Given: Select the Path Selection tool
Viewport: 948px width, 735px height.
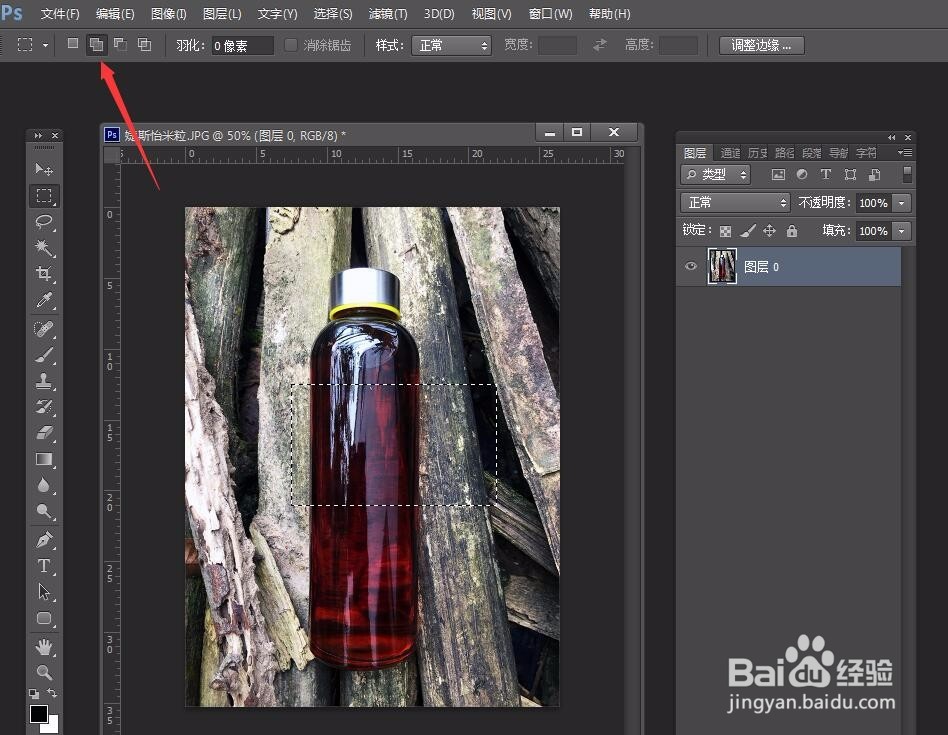Looking at the screenshot, I should tap(44, 592).
